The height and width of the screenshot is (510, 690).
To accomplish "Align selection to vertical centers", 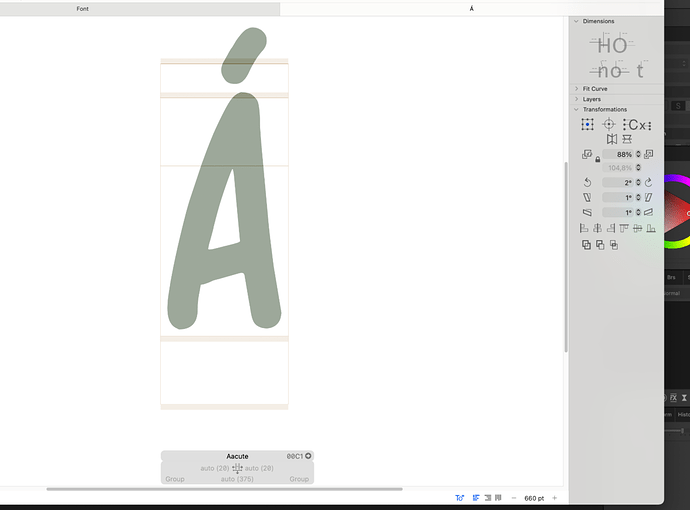I will tap(637, 228).
